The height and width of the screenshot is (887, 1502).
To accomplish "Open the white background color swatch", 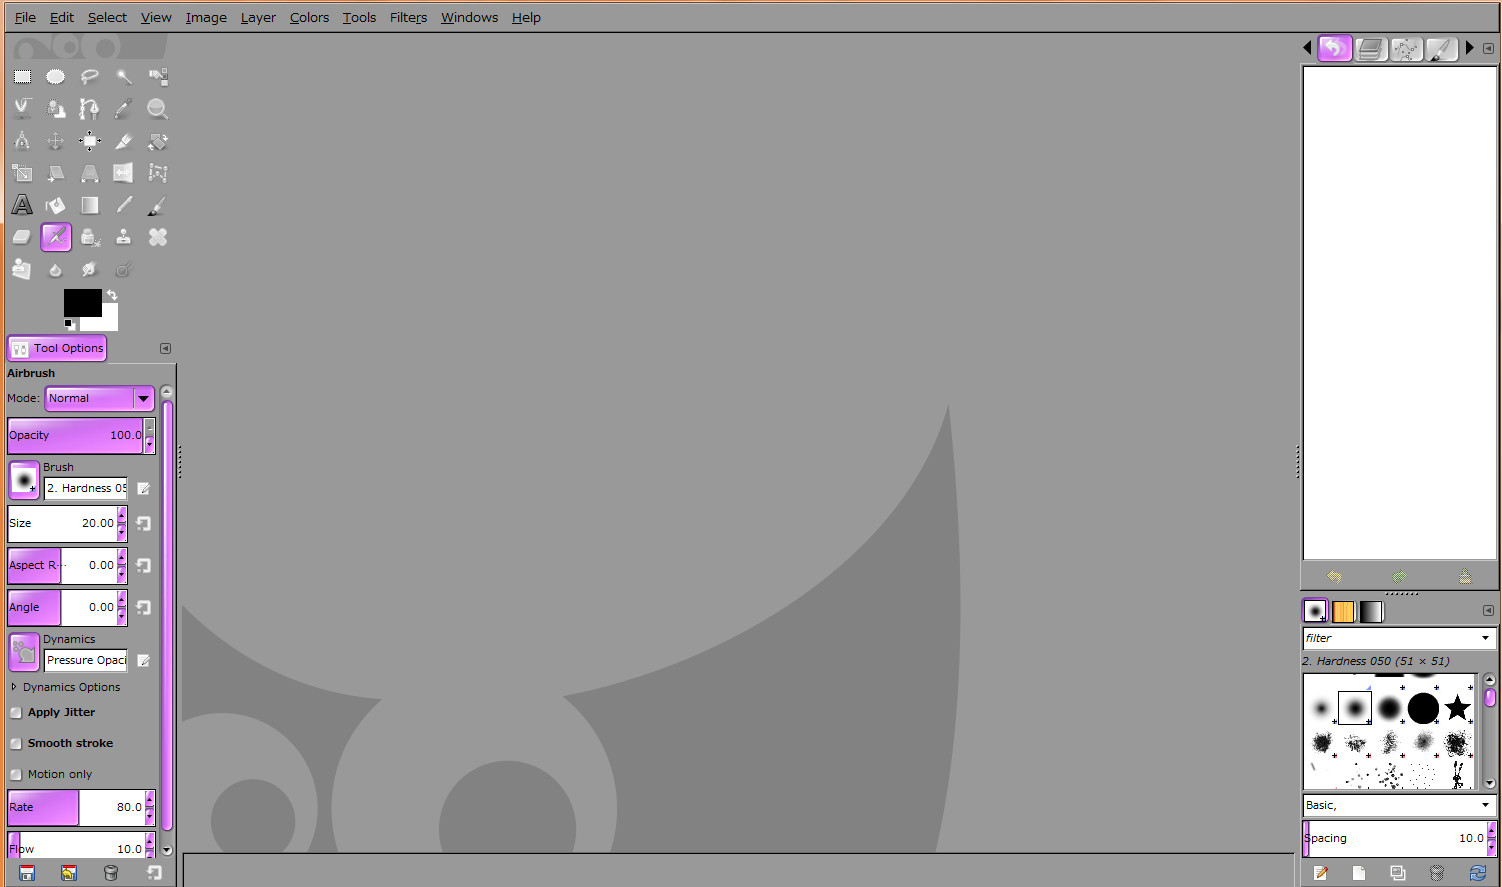I will [108, 320].
